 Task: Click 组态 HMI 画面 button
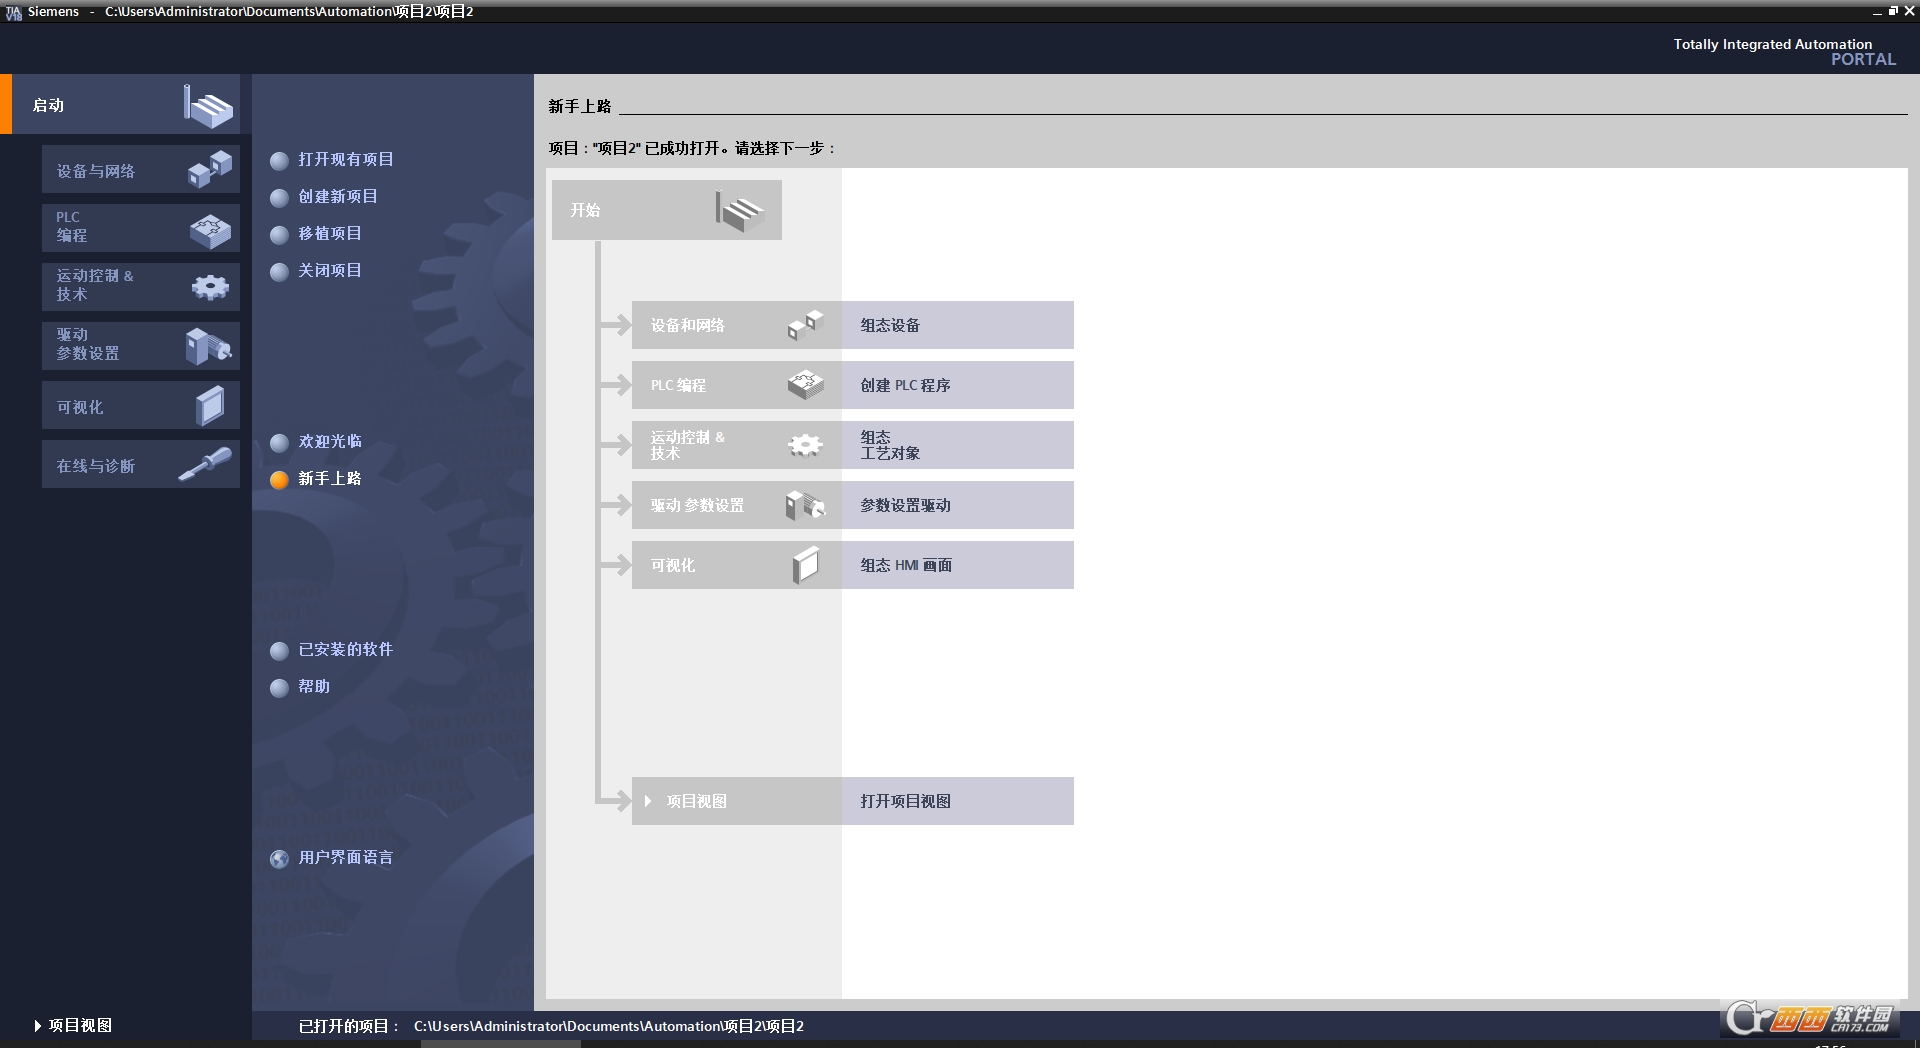coord(958,565)
